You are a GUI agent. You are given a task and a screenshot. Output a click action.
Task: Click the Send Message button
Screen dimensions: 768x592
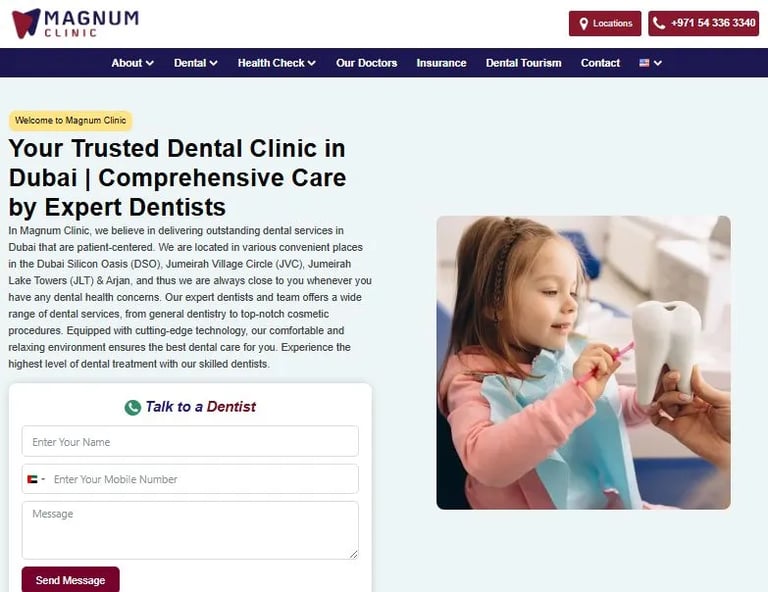71,580
